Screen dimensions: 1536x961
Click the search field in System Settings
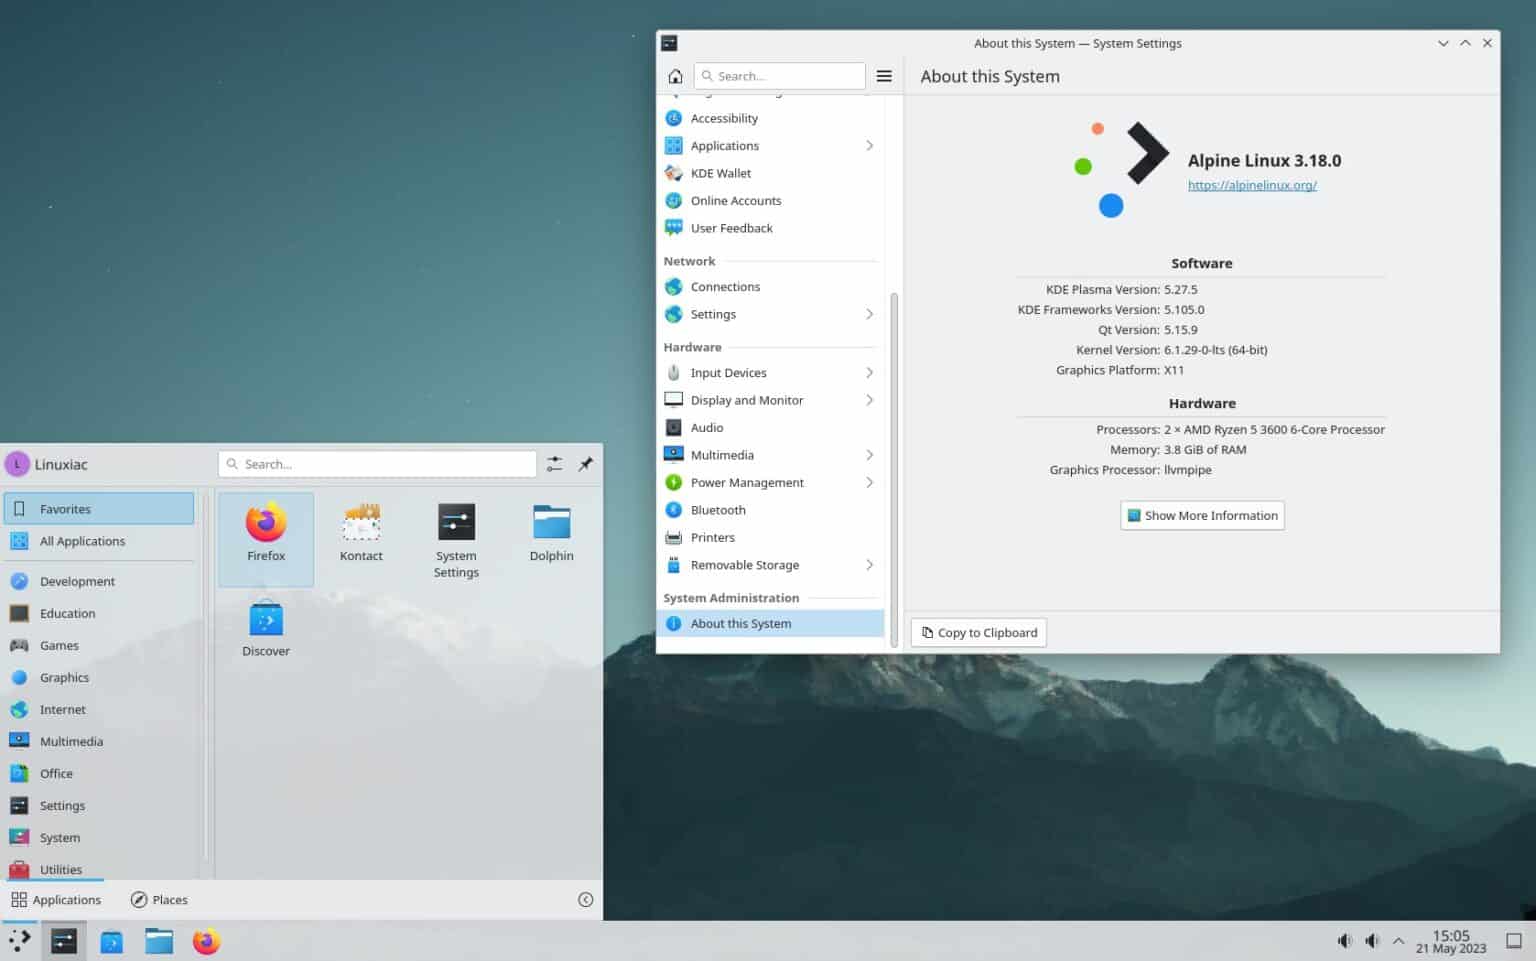point(780,75)
